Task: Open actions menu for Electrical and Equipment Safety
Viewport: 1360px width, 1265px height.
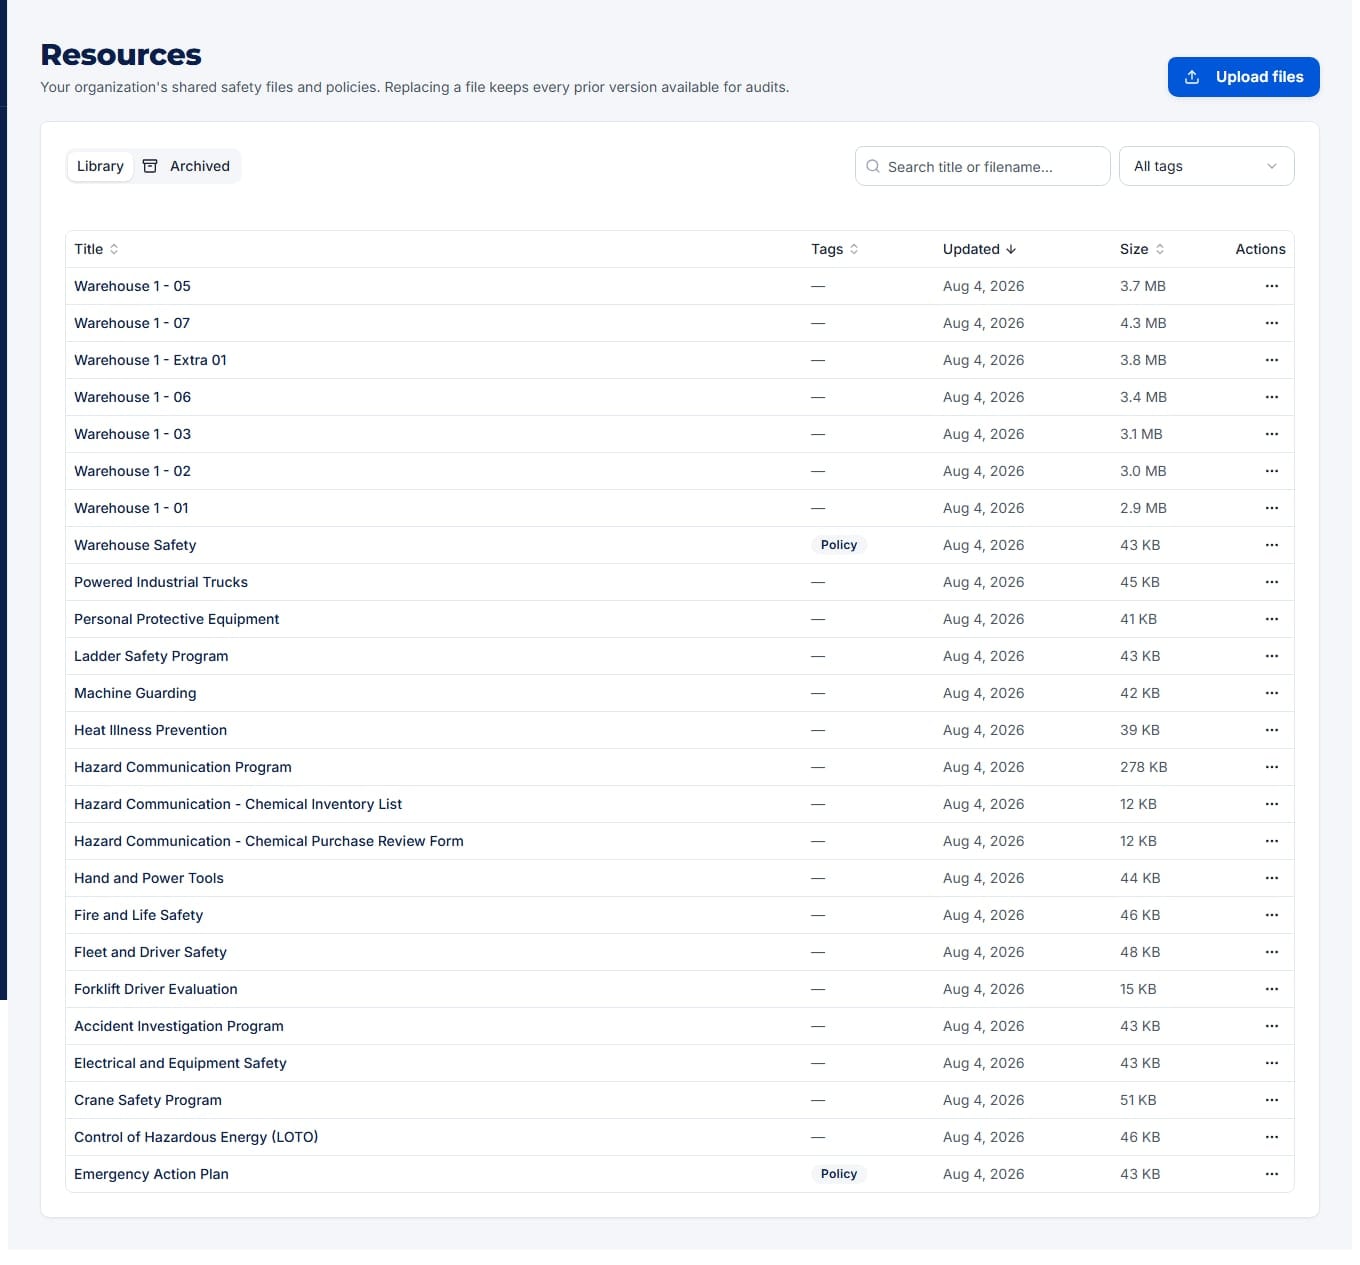Action: tap(1271, 1063)
